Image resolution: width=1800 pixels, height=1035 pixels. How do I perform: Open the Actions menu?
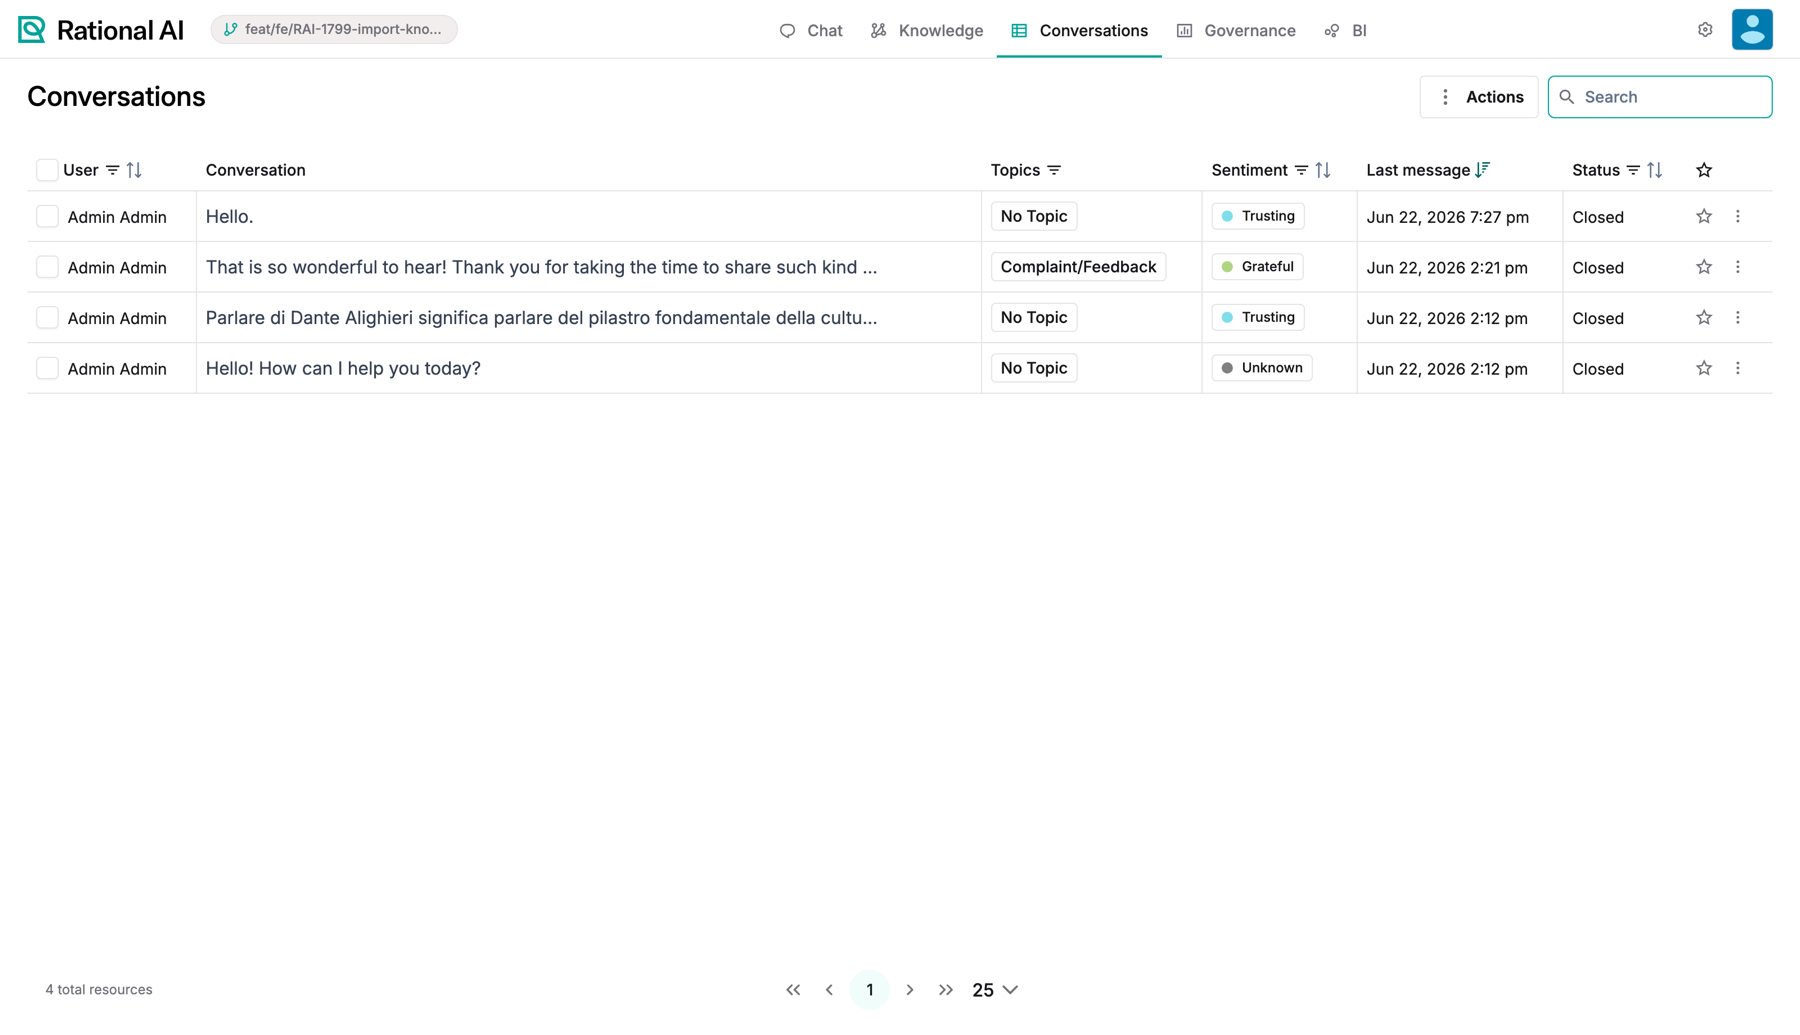(x=1479, y=97)
